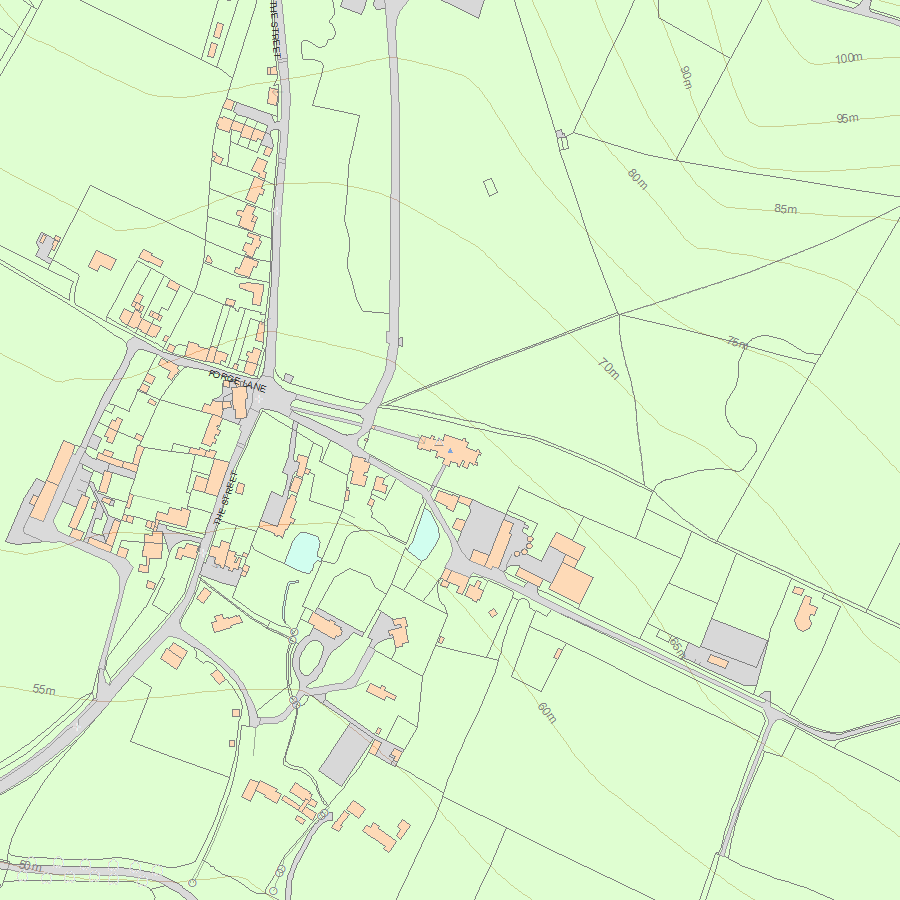Click the FORGE LANE street label
The width and height of the screenshot is (900, 900).
click(x=238, y=381)
